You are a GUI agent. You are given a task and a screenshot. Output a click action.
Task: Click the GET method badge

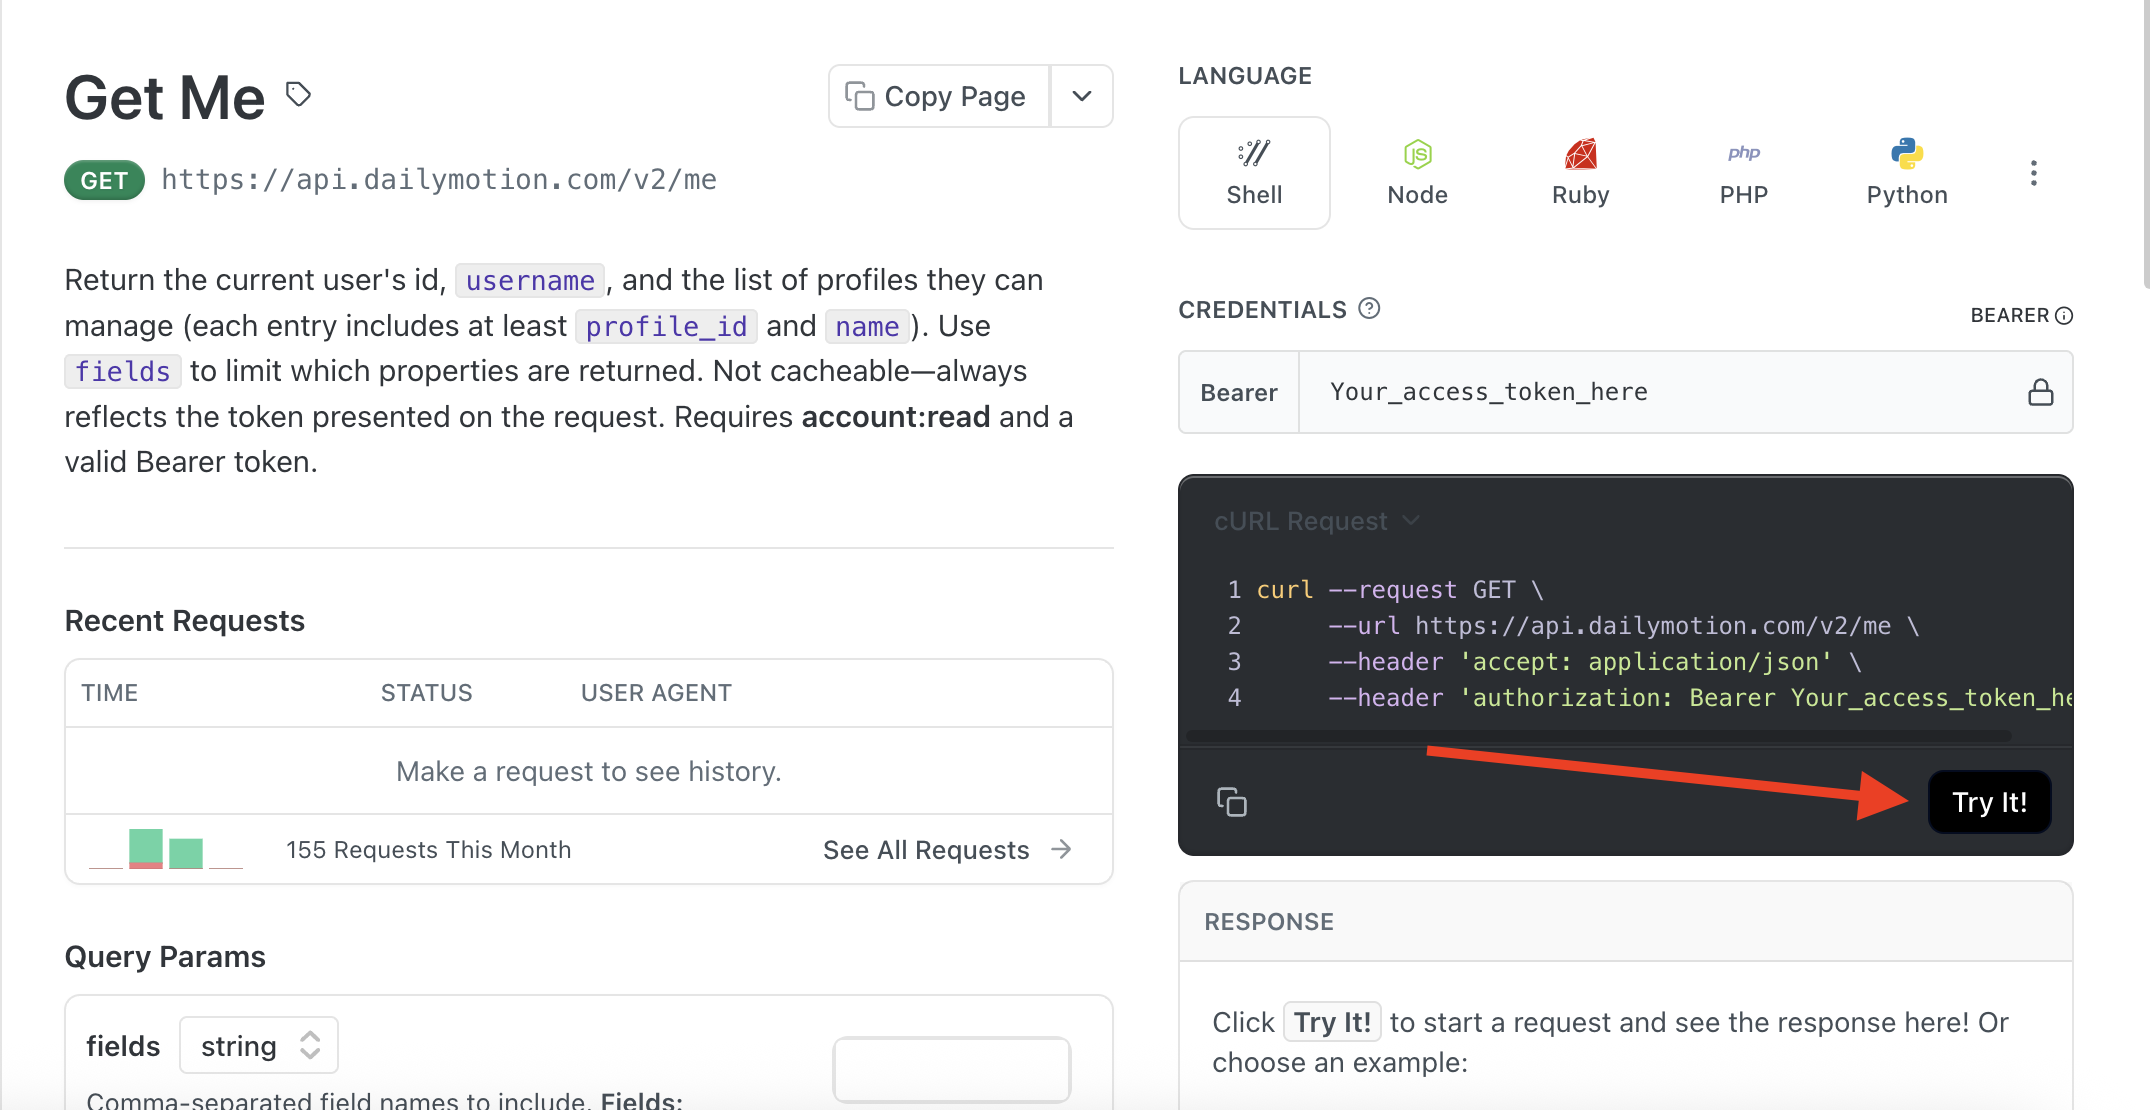click(104, 180)
